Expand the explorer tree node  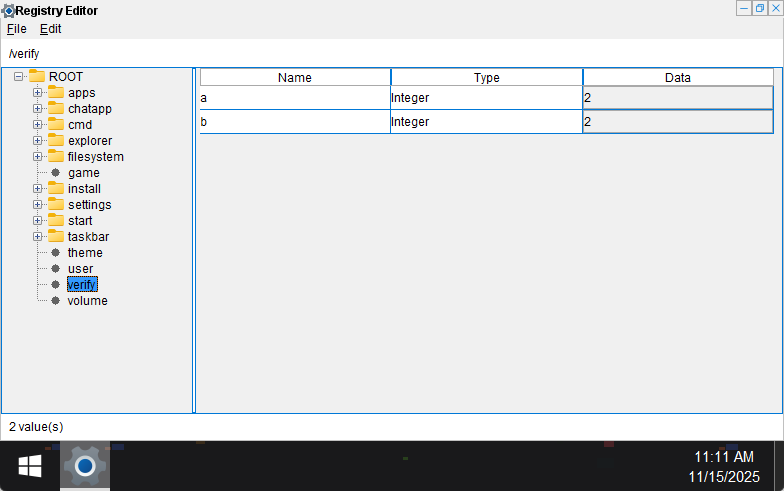[x=38, y=141]
